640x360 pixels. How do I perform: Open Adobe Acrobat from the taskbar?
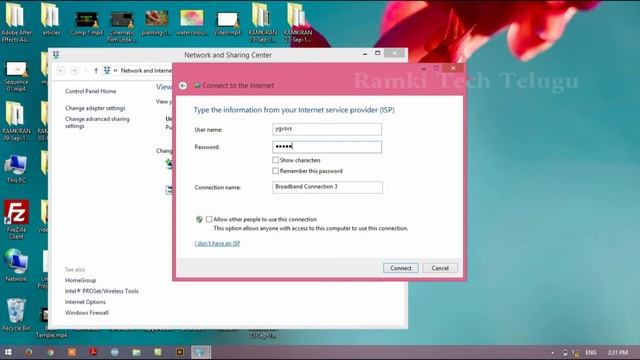[x=93, y=352]
